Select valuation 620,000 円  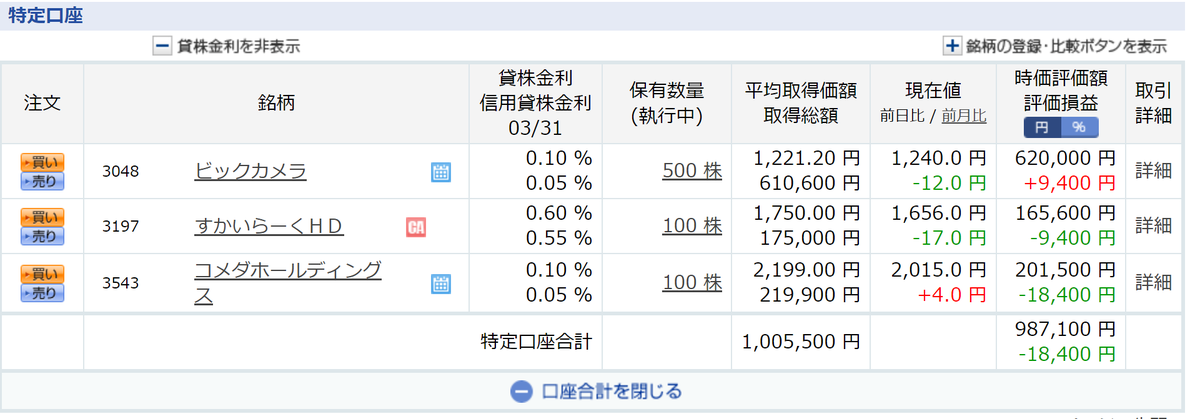(x=1064, y=158)
